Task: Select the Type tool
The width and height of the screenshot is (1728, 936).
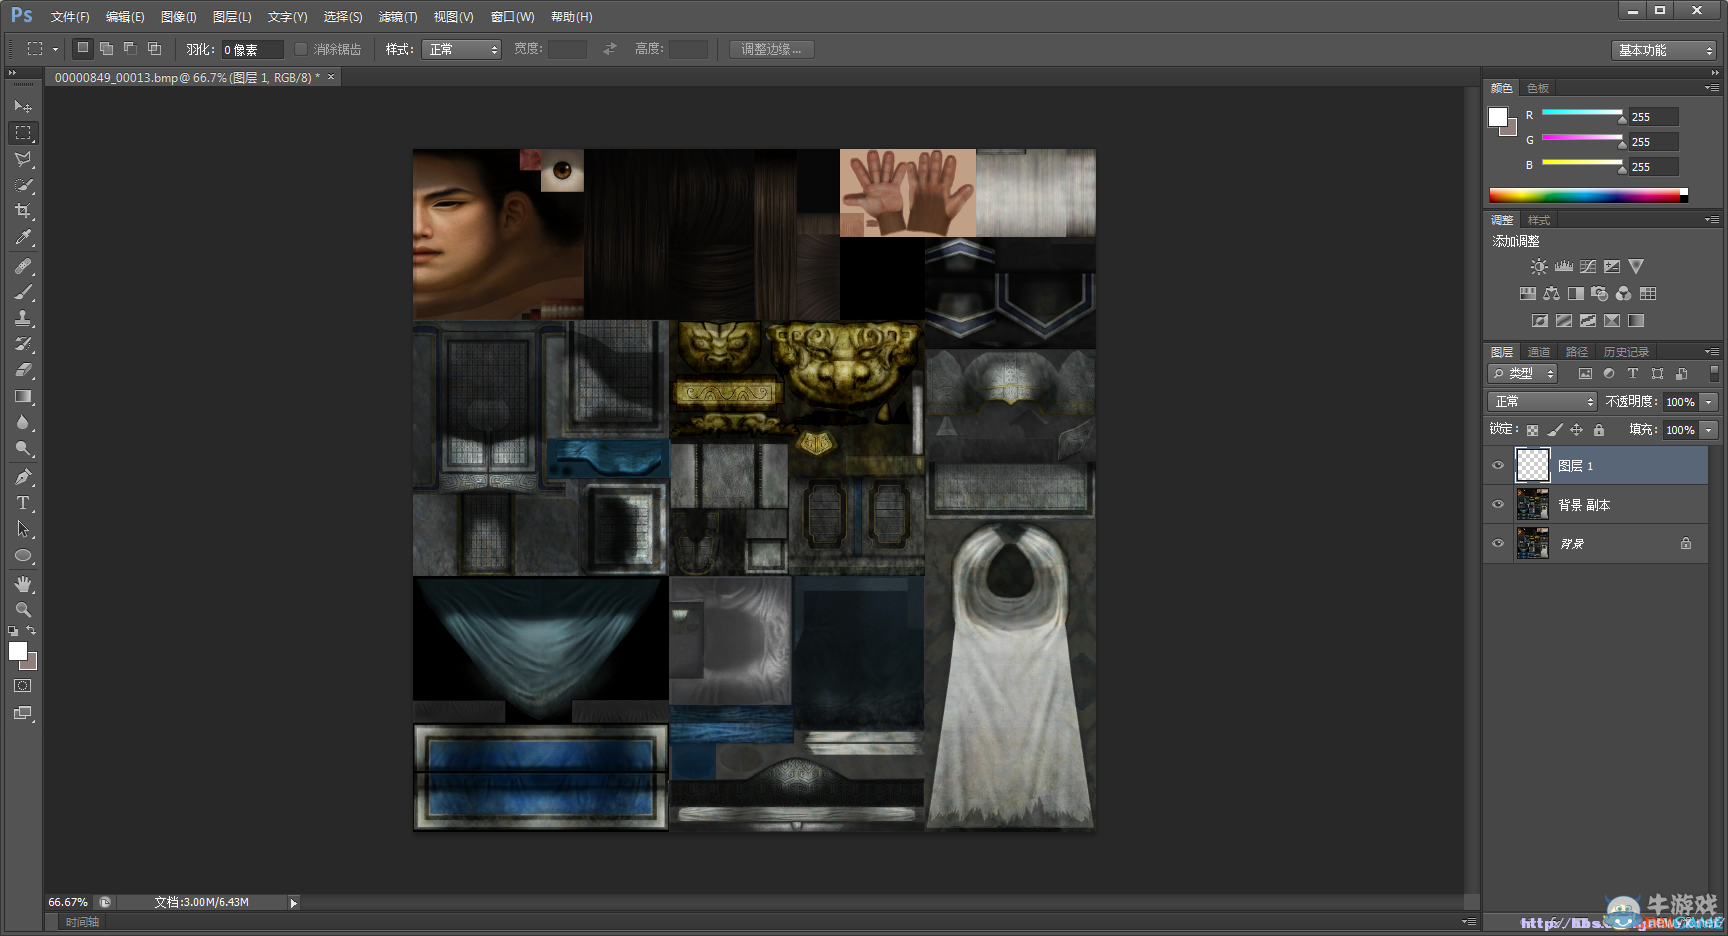Action: 23,503
